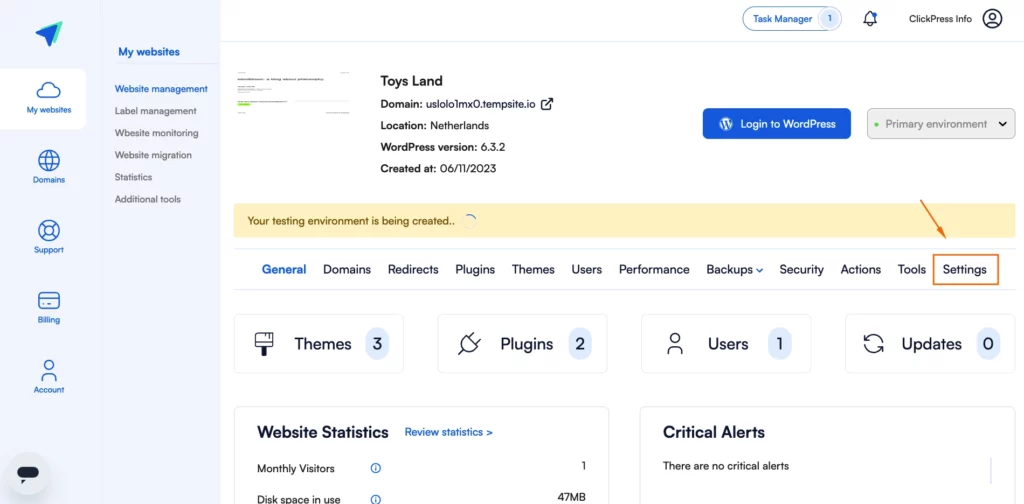Image resolution: width=1024 pixels, height=504 pixels.
Task: Click the paper plane logo icon
Action: tap(49, 33)
